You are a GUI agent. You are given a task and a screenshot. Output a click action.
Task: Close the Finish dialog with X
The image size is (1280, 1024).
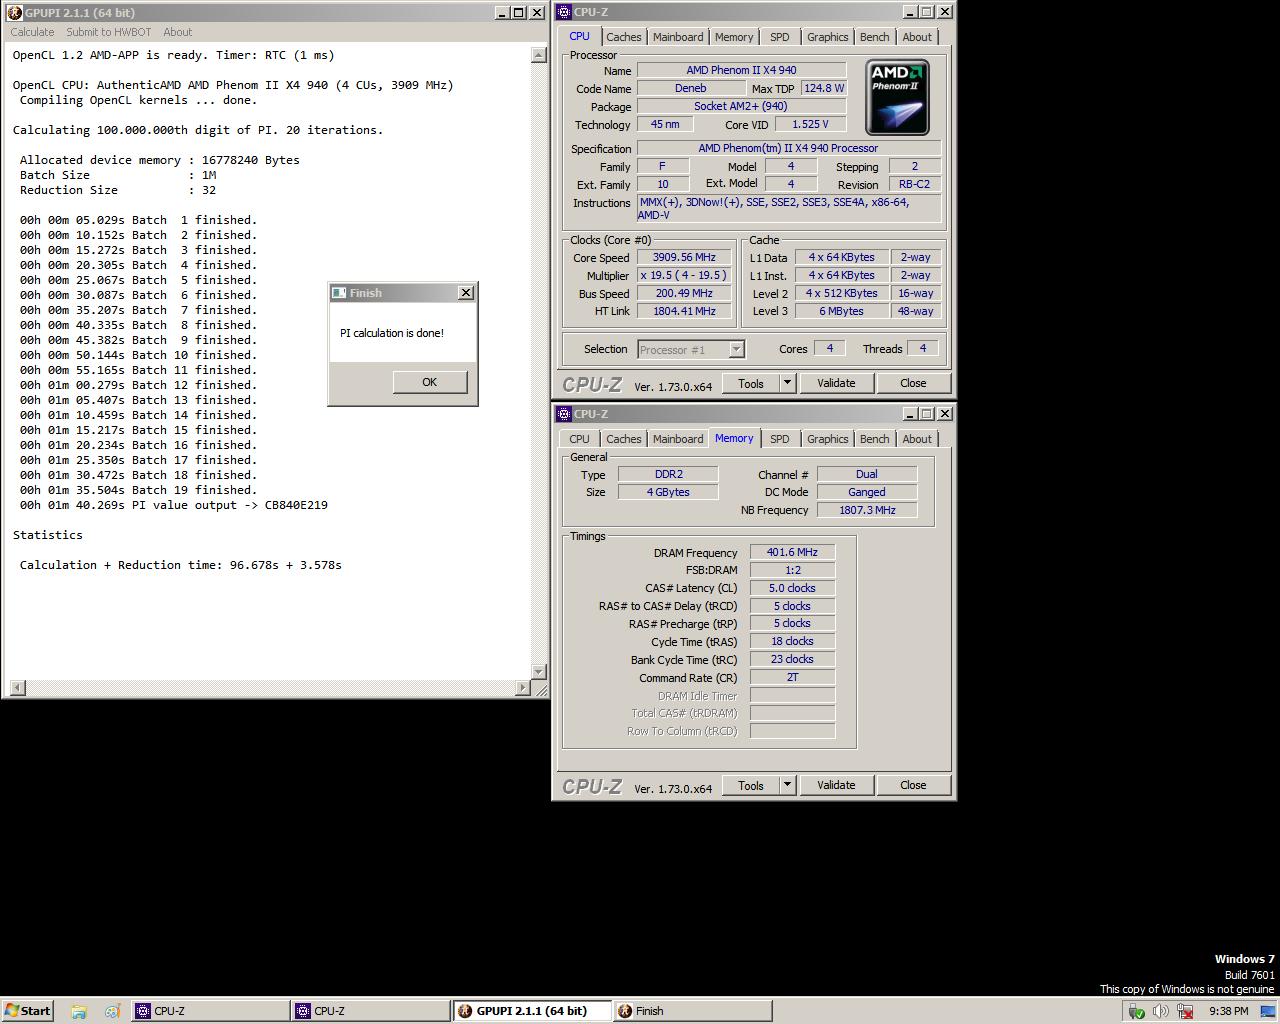point(465,293)
